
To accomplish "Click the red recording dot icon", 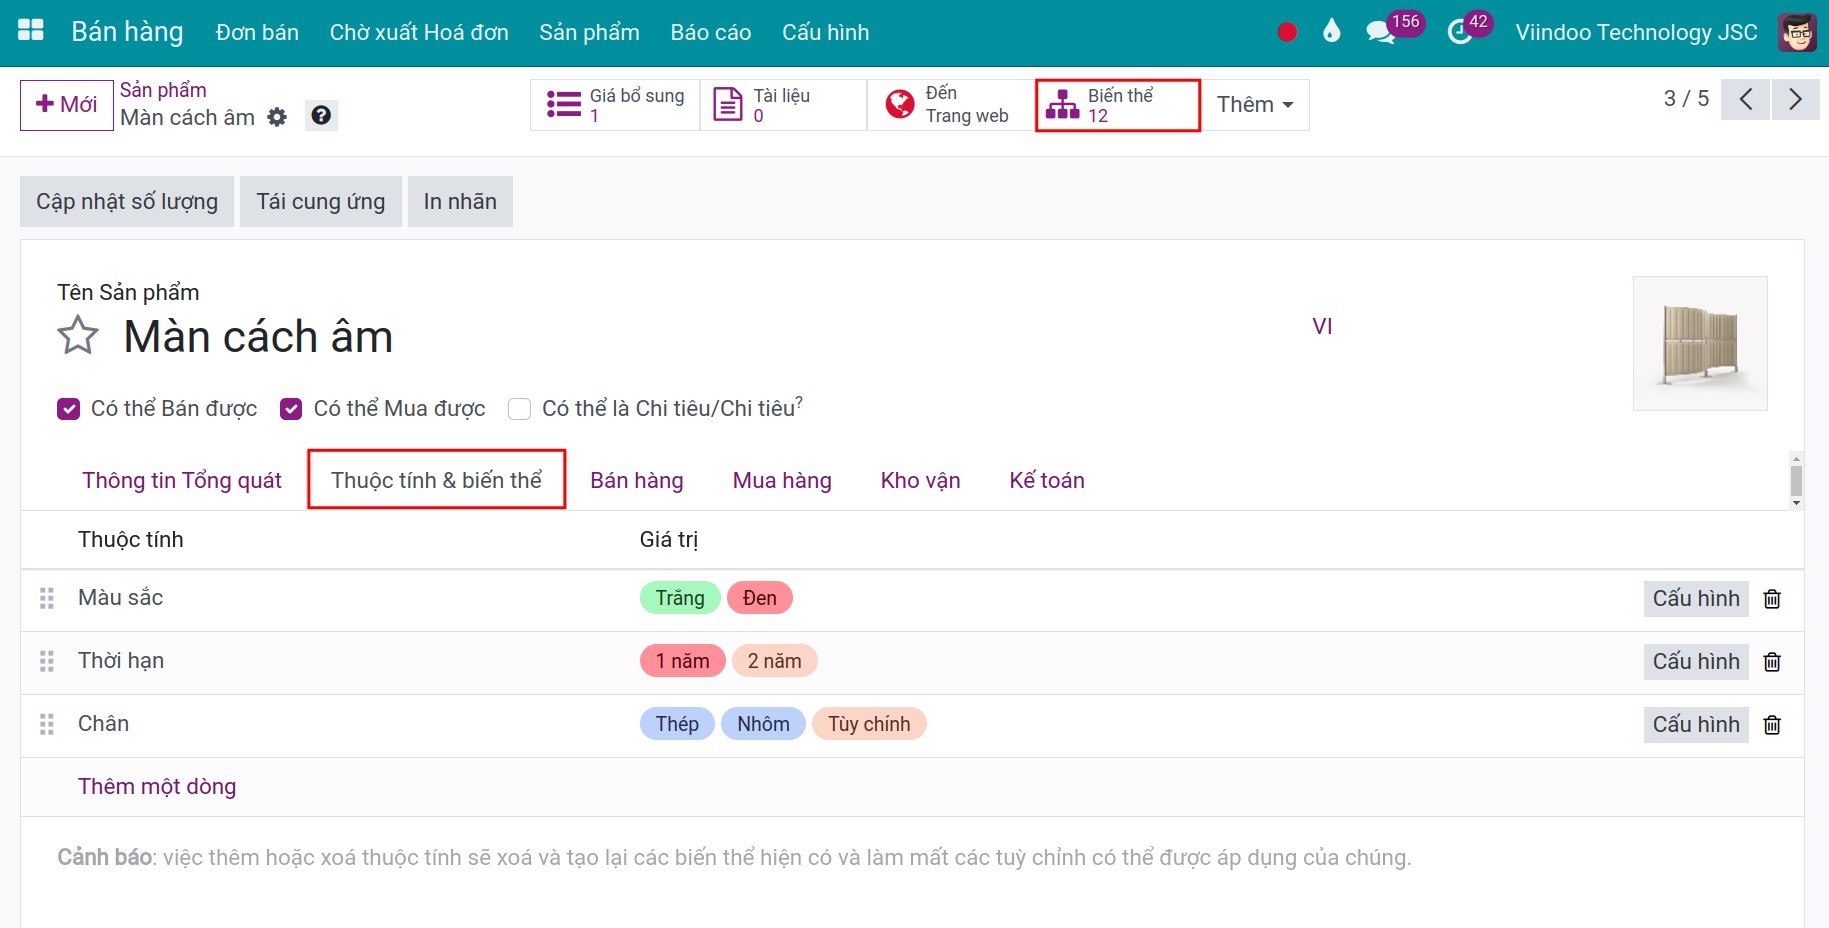I will pyautogui.click(x=1287, y=32).
